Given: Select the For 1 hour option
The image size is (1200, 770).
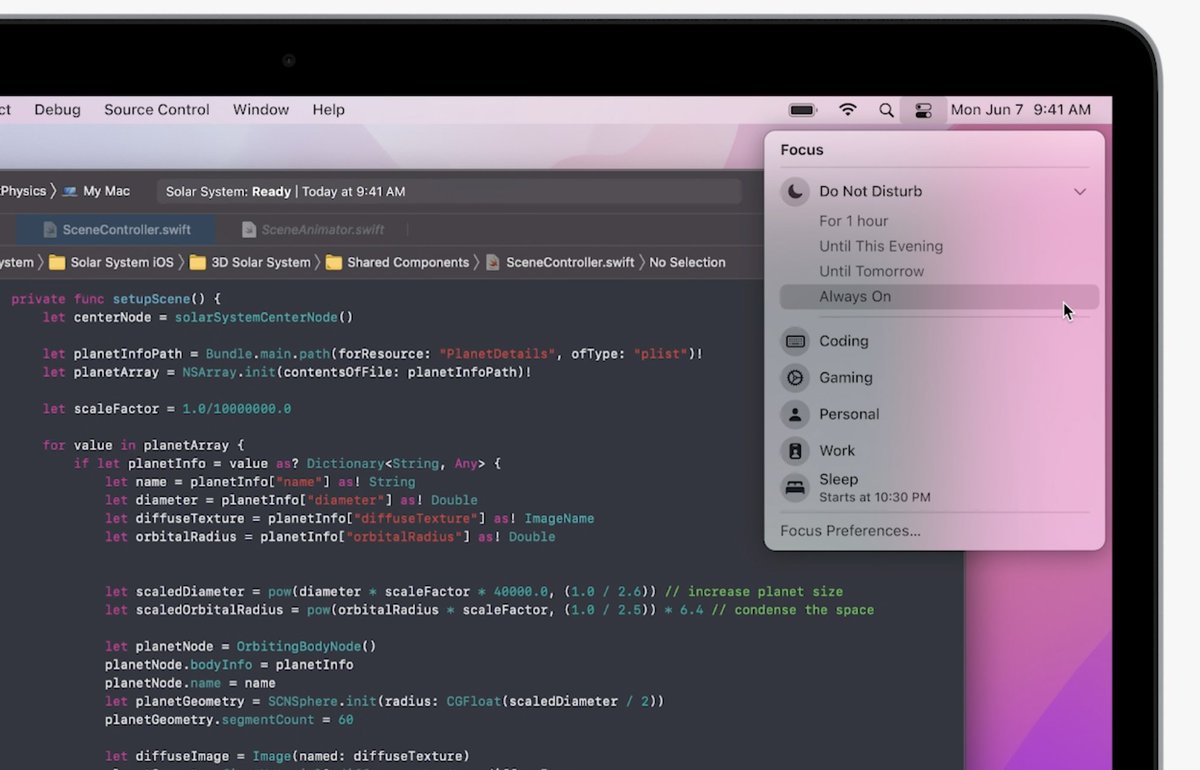Looking at the screenshot, I should pos(853,221).
